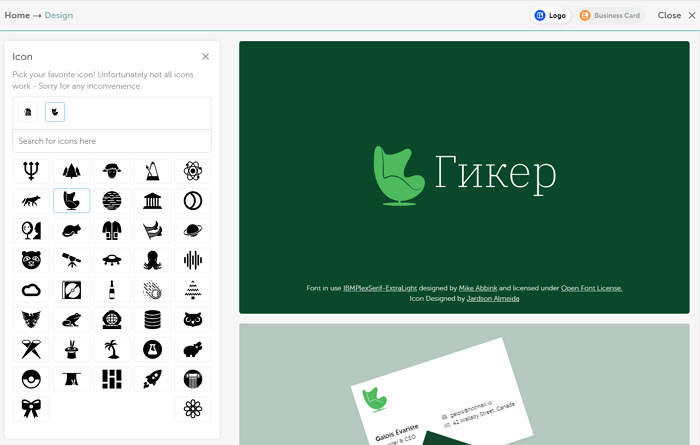Choose the raccoon face icon

[31, 260]
